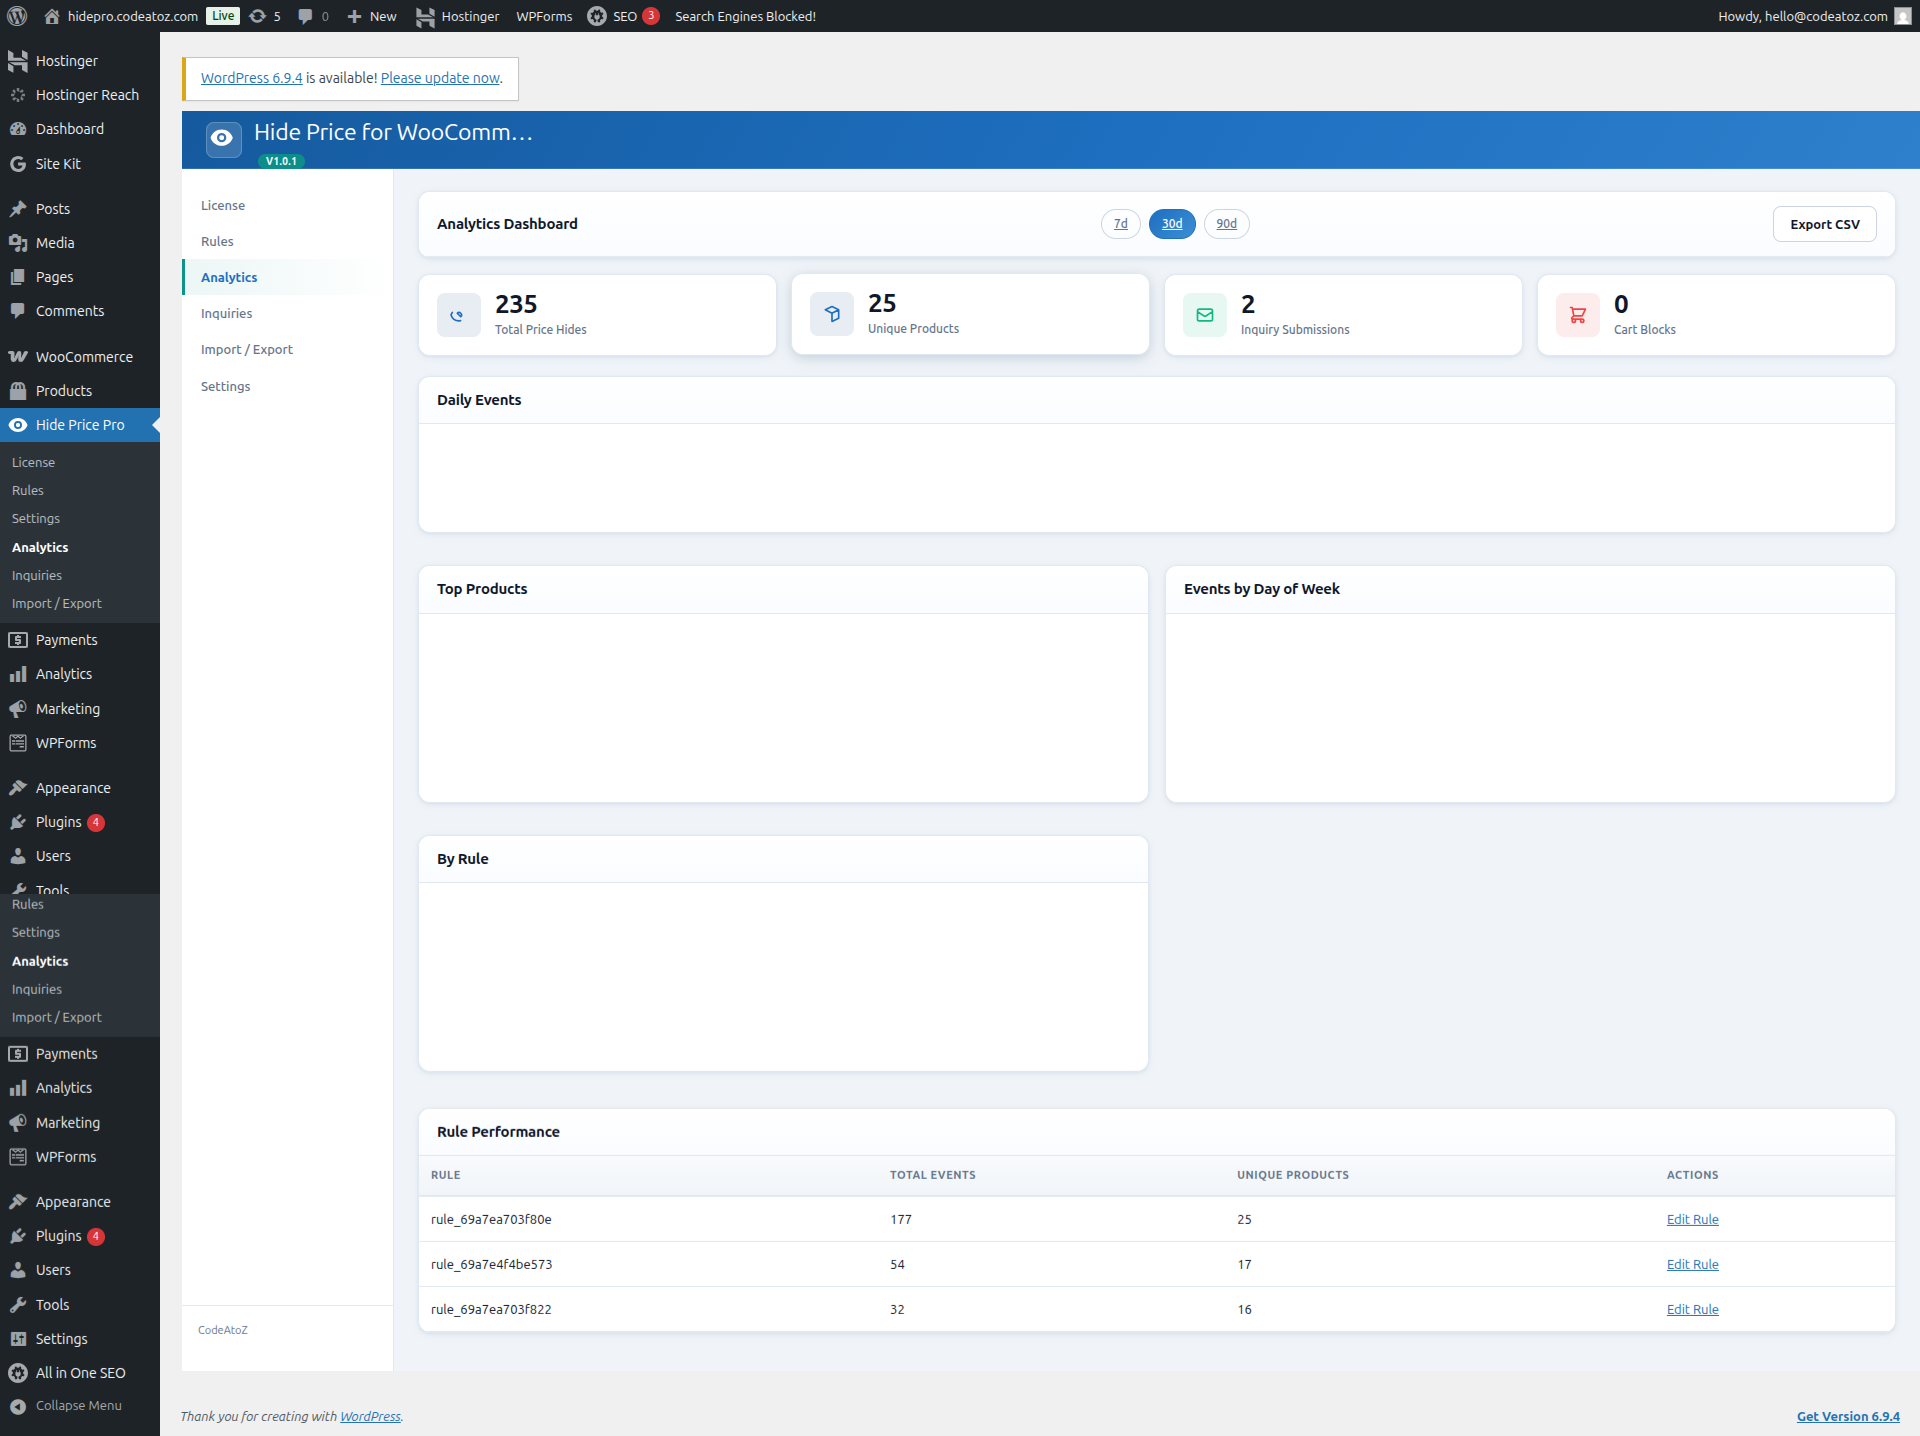Screen dimensions: 1920x1436
Task: Select the 7d time range
Action: coord(1120,224)
